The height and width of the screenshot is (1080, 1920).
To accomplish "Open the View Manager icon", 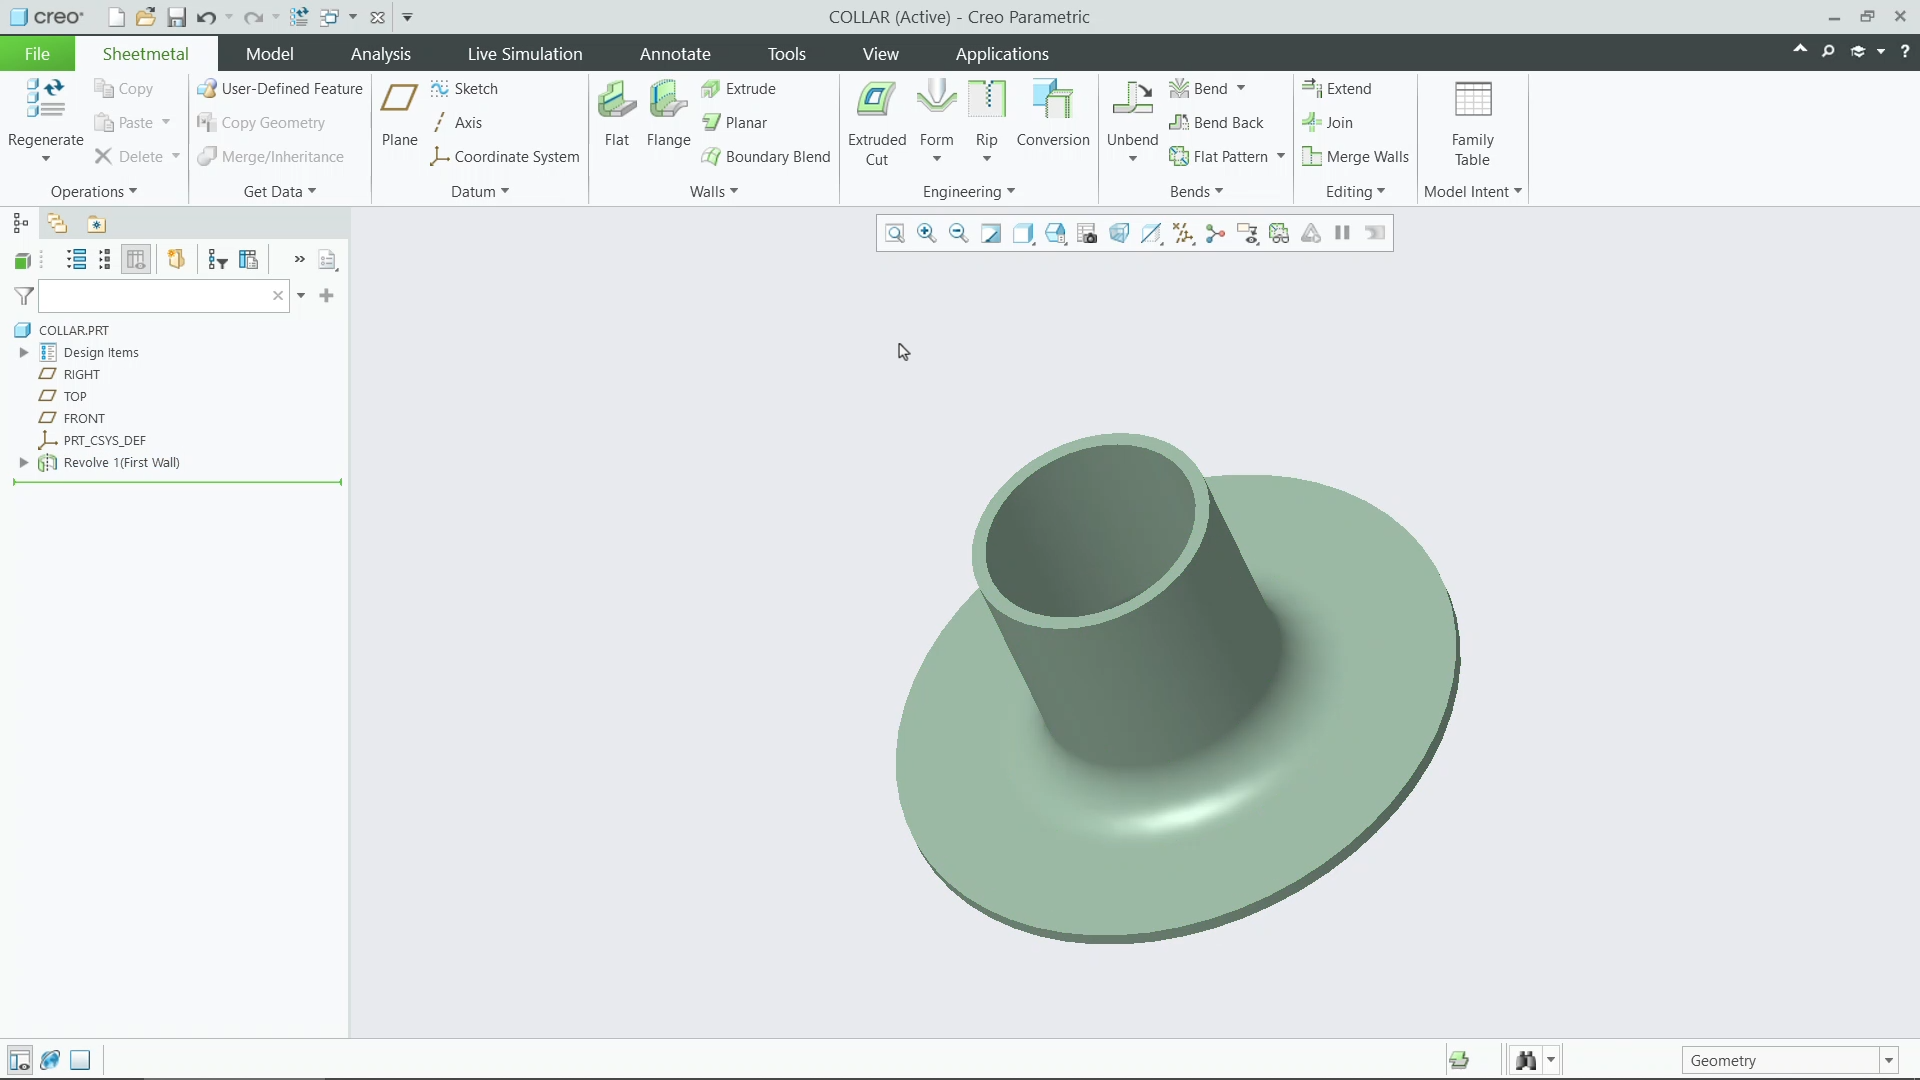I will (1087, 233).
